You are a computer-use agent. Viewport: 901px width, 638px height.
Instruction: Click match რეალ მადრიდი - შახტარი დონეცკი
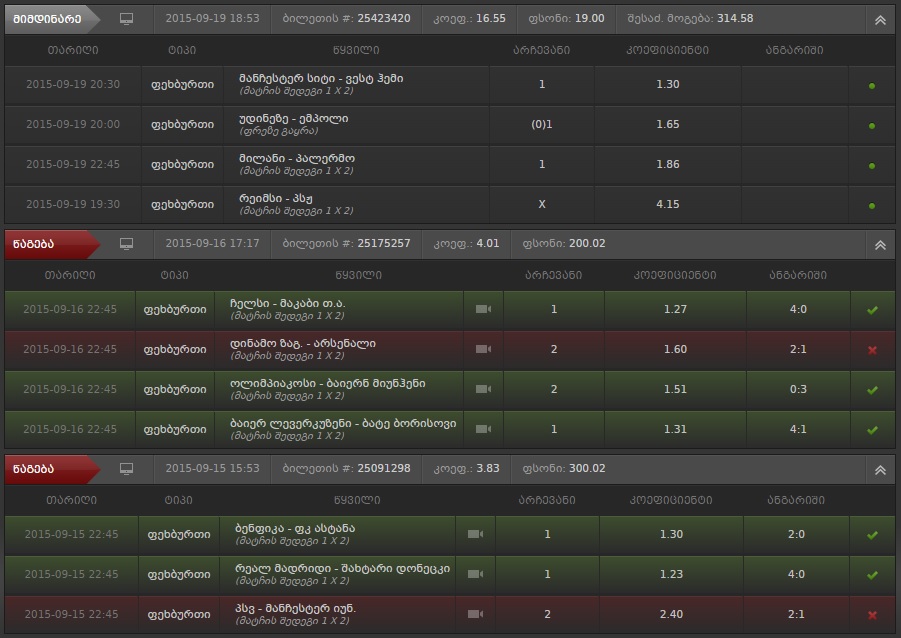tap(342, 568)
